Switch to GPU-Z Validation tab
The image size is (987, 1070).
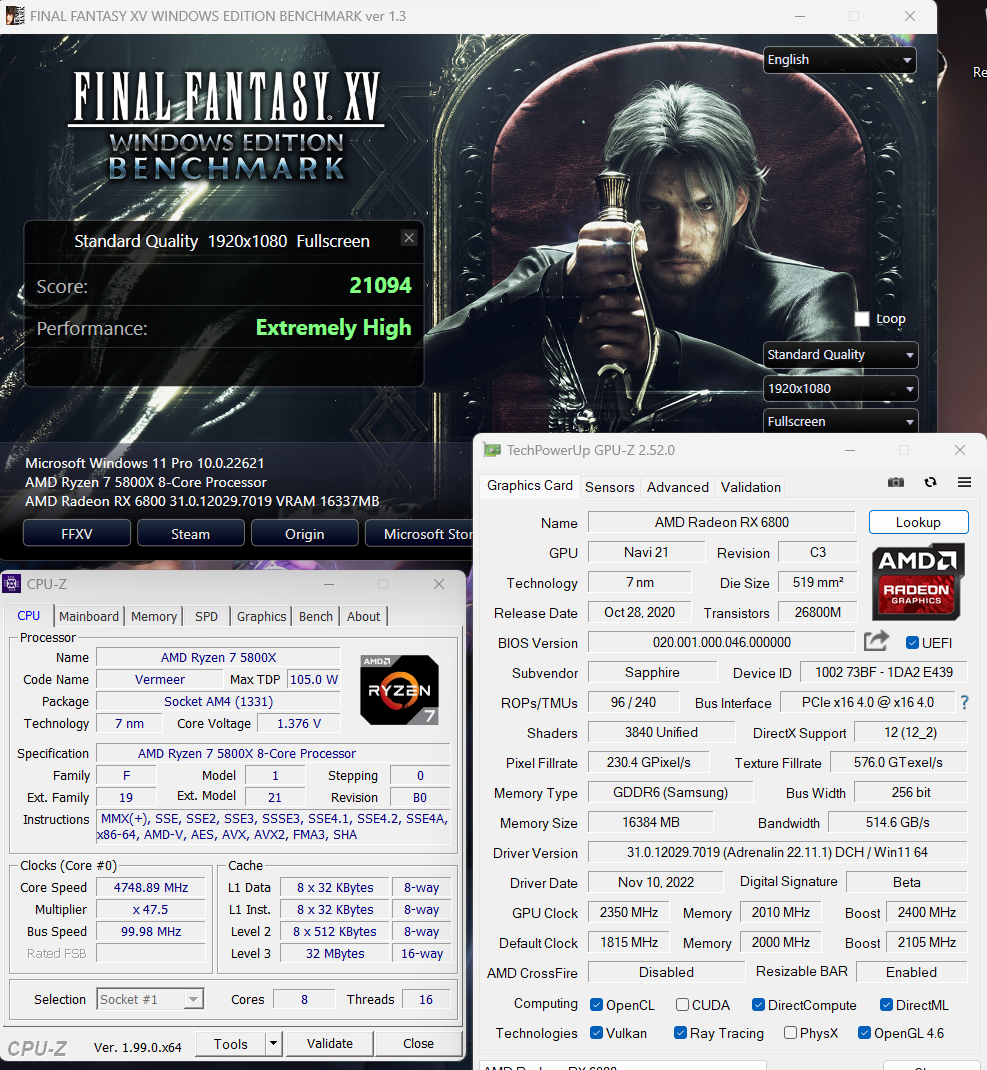click(751, 487)
